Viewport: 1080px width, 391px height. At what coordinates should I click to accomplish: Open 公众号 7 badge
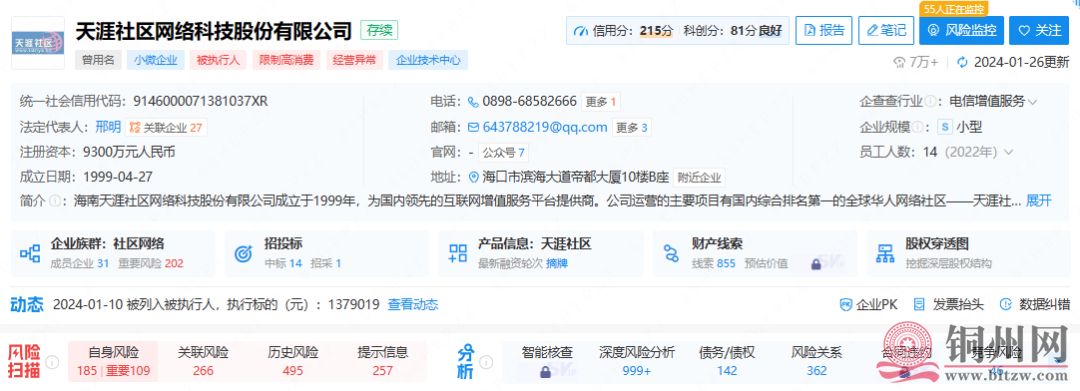(503, 152)
